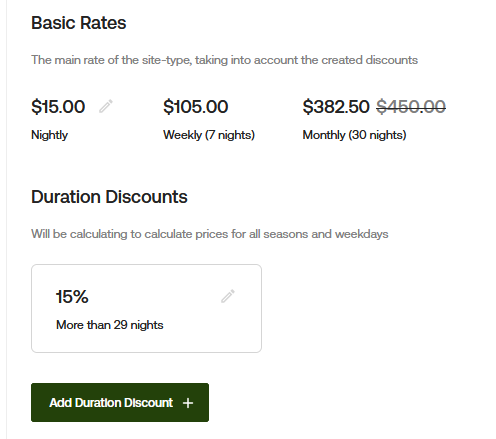Open the 15% discount card
This screenshot has height=439, width=496.
[146, 308]
